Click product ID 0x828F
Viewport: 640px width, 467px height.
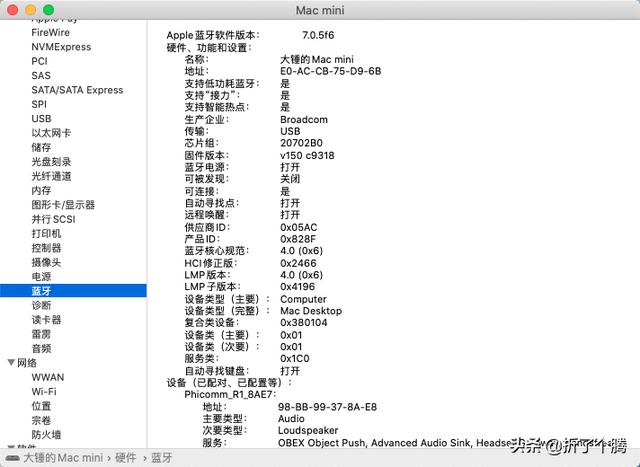pos(298,239)
